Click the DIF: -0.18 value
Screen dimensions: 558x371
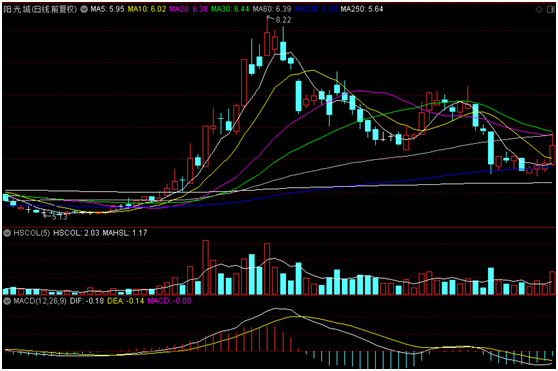click(x=87, y=301)
